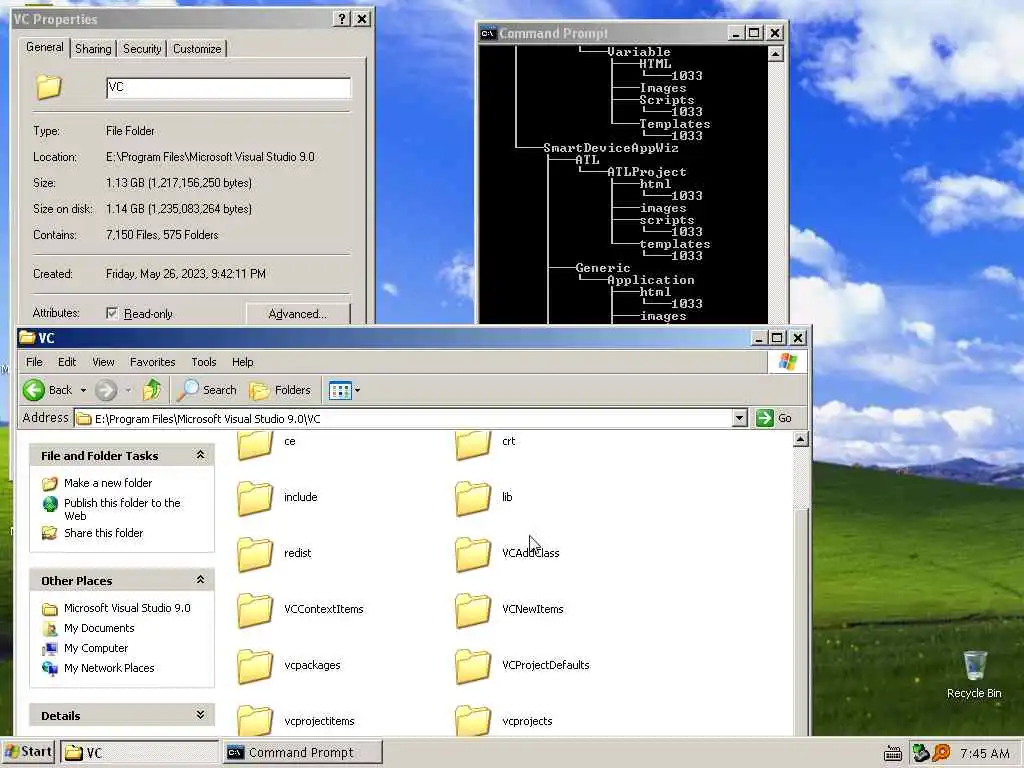1024x768 pixels.
Task: Click the help '?' button in VC Properties
Action: 342,18
